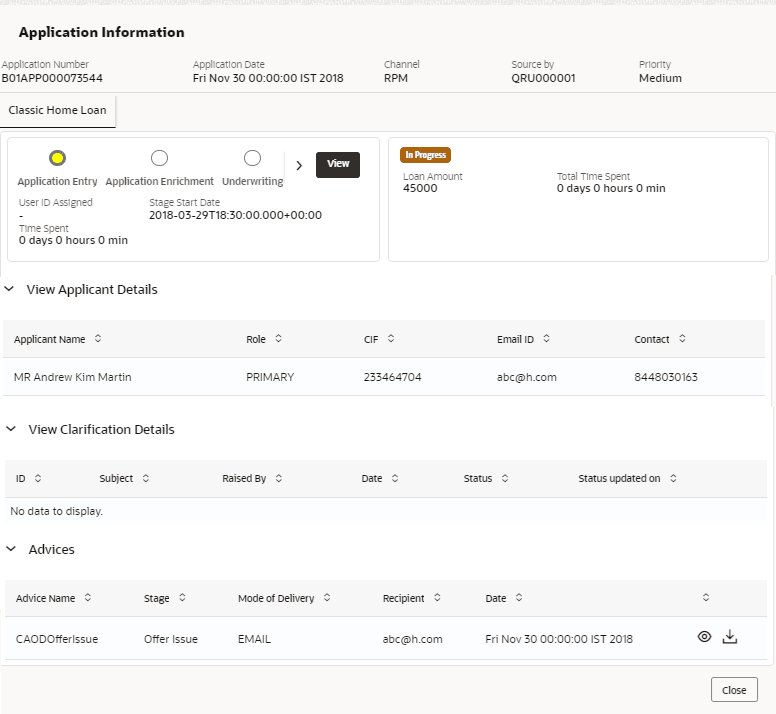
Task: Select the Application Entry stage radio
Action: 58,158
